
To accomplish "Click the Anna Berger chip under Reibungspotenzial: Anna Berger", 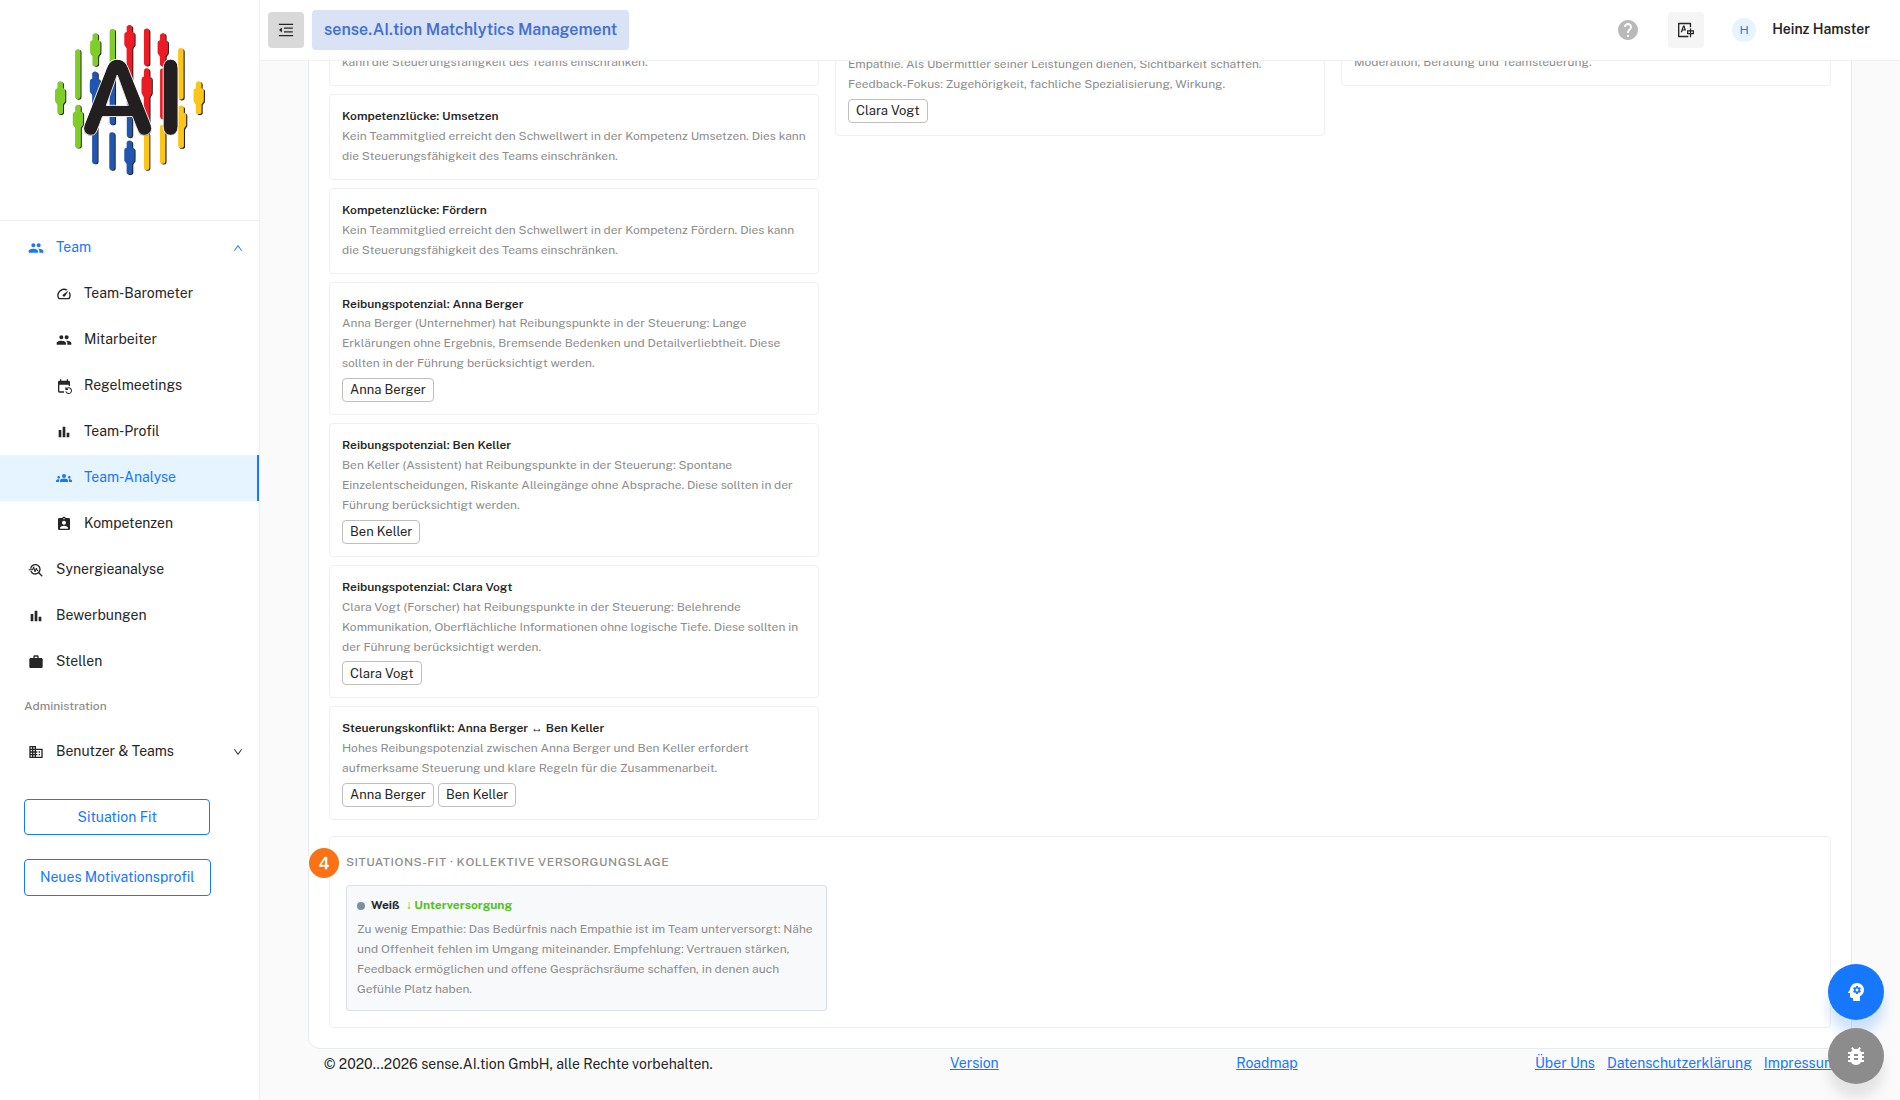I will [388, 390].
